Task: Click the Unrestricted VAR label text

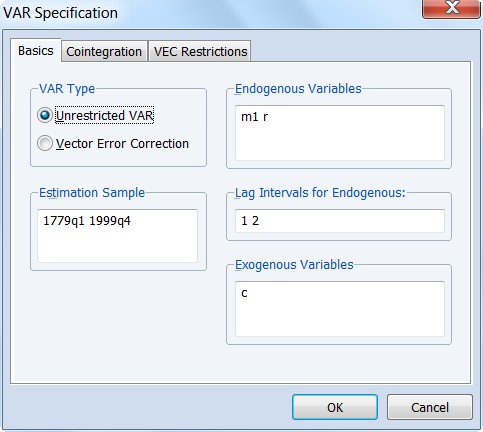Action: [x=104, y=115]
